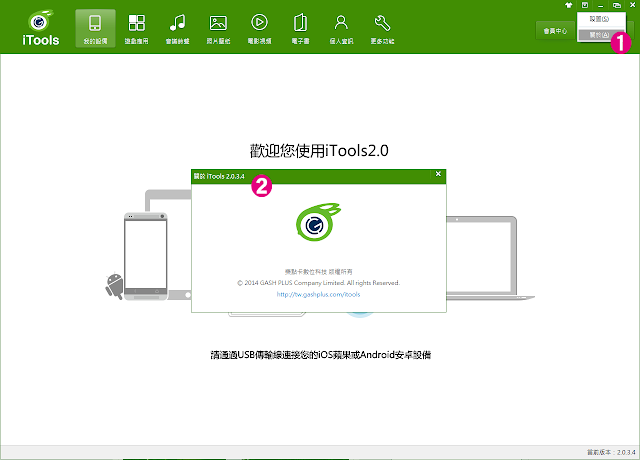Open the music note ringtones section

178,29
